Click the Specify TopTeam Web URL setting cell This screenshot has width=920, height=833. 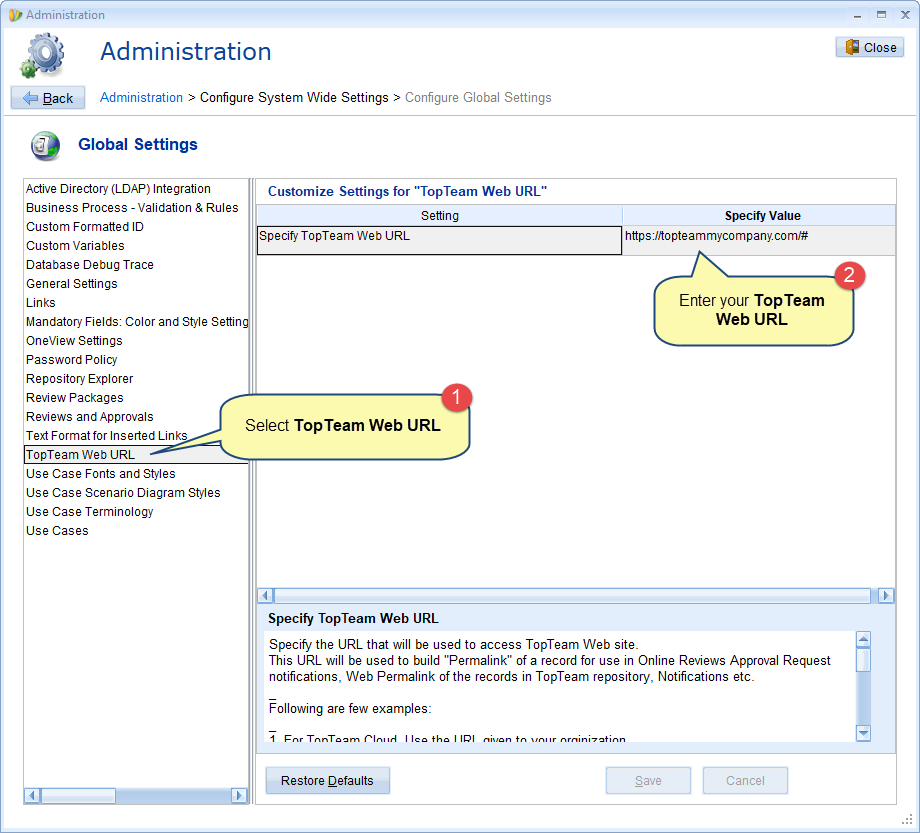click(x=439, y=241)
